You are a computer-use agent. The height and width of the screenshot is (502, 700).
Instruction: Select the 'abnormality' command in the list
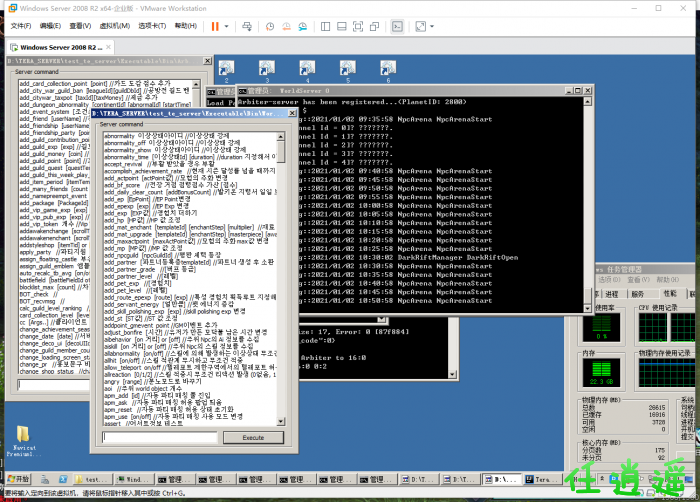(x=118, y=135)
